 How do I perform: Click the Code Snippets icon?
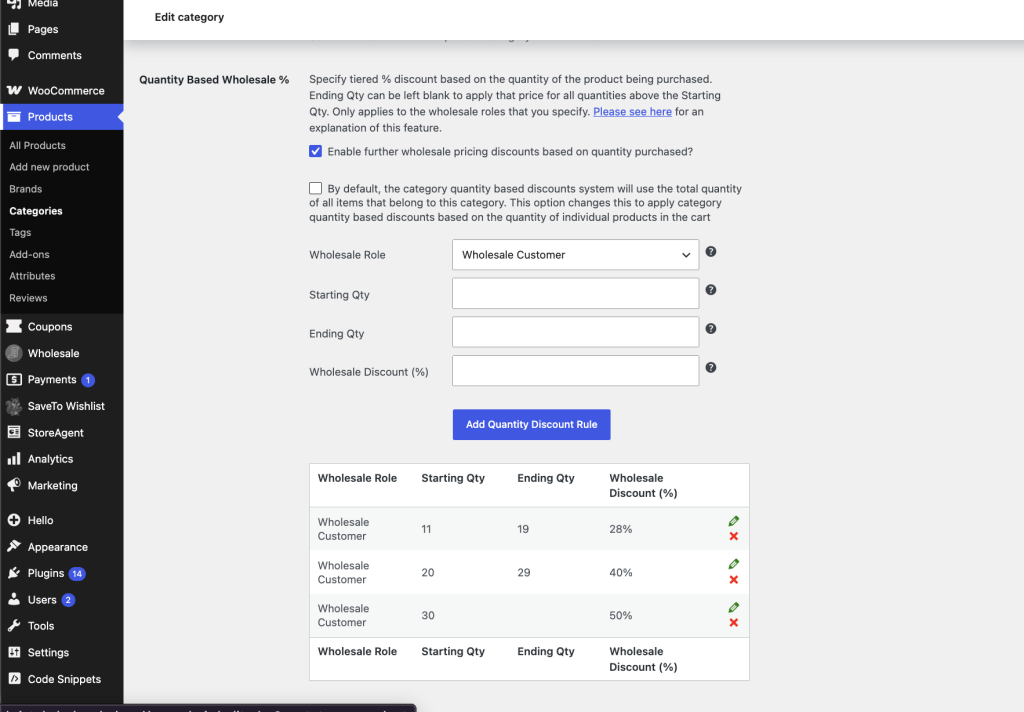pos(14,679)
